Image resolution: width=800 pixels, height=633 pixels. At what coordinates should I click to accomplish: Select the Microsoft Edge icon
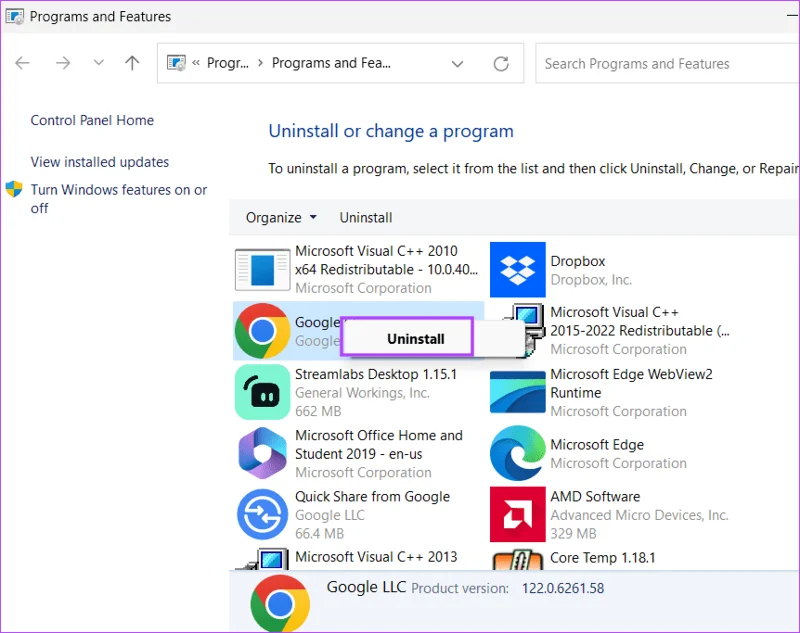pyautogui.click(x=517, y=453)
